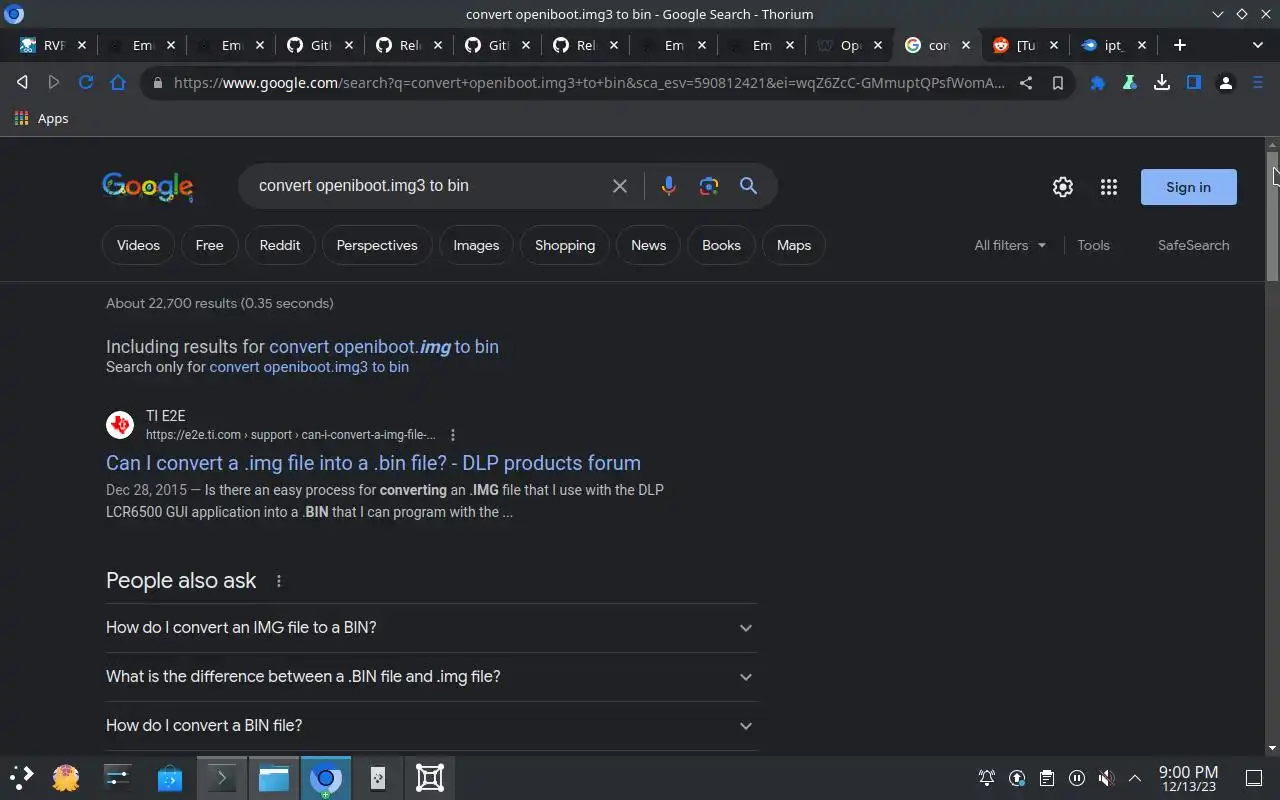
Task: Bookmark this page
Action: point(1057,83)
